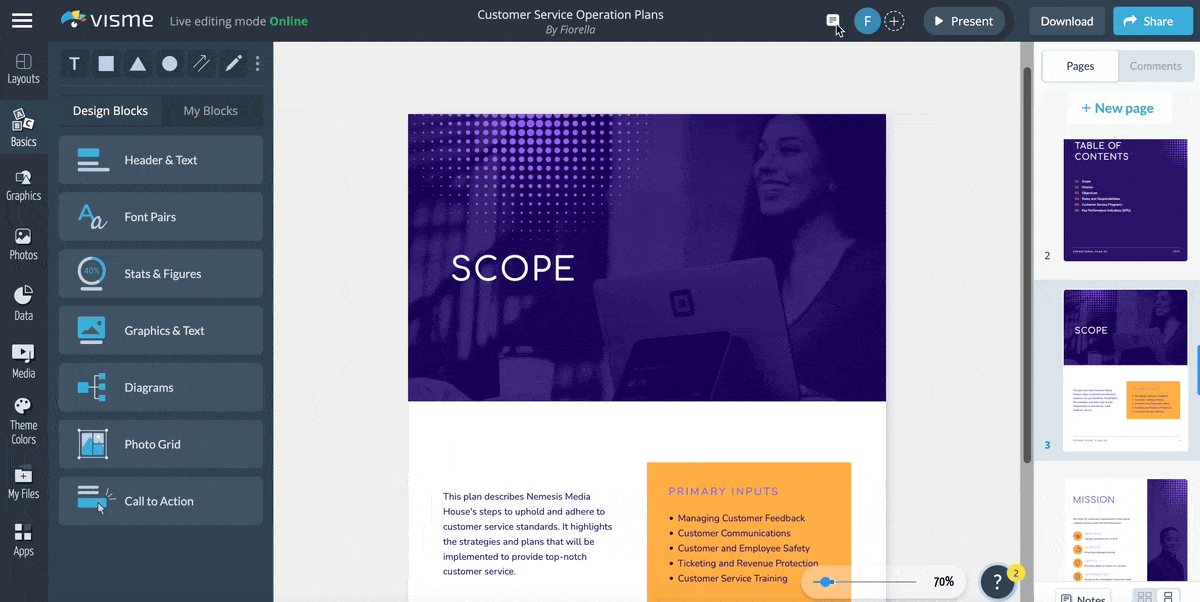Click the add collaborator plus icon
The image size is (1200, 602).
(895, 21)
